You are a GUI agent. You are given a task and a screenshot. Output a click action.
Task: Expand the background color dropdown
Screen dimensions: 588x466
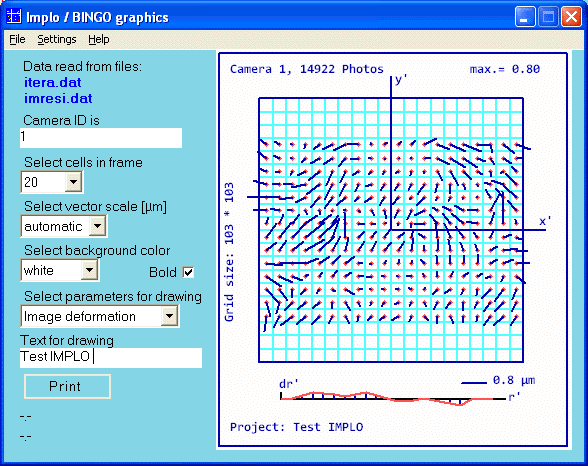[90, 270]
